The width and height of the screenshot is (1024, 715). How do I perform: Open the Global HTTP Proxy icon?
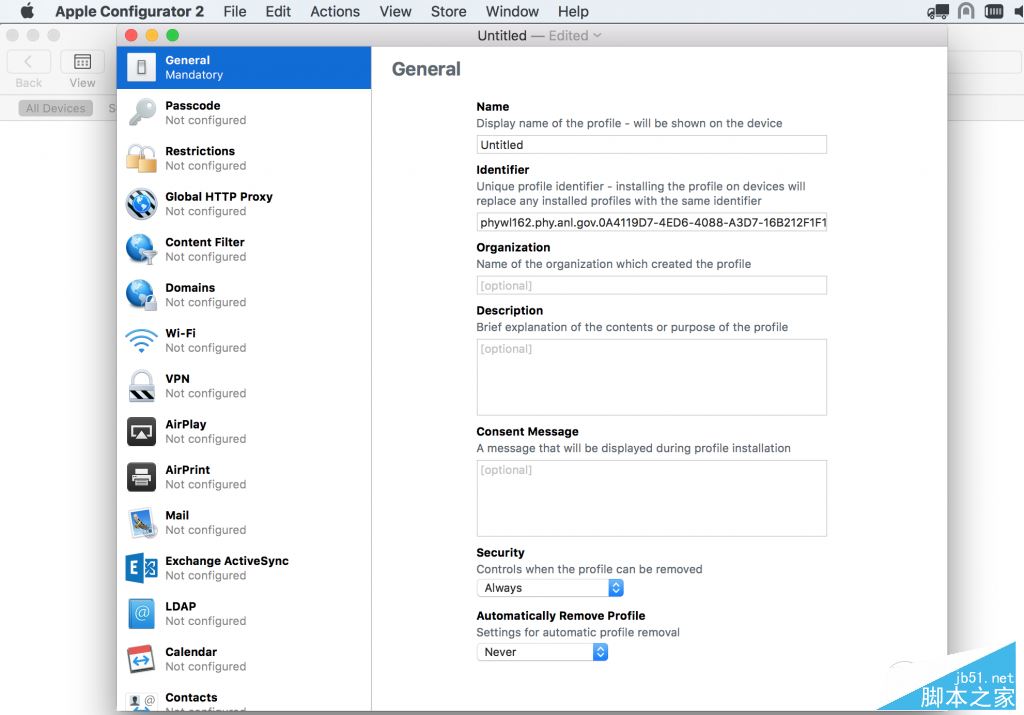pyautogui.click(x=141, y=204)
